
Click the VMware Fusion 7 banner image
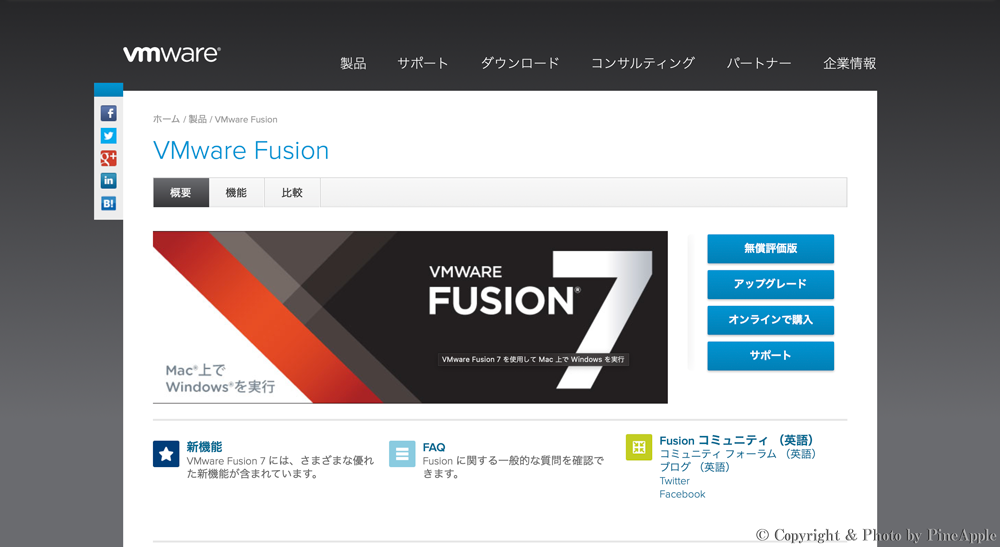[x=410, y=317]
